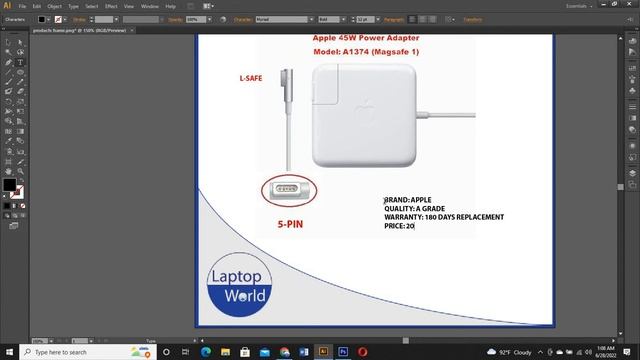This screenshot has width=640, height=360.
Task: Enable Draw Normal mode
Action: point(7,215)
